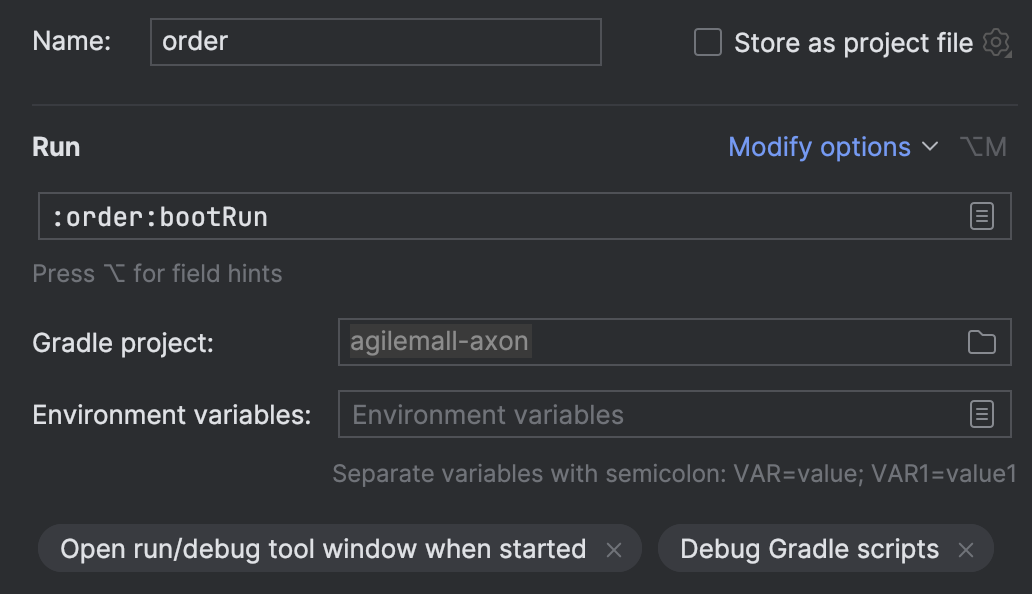Click the 'Run' section heading
Viewport: 1032px width, 594px height.
point(56,147)
